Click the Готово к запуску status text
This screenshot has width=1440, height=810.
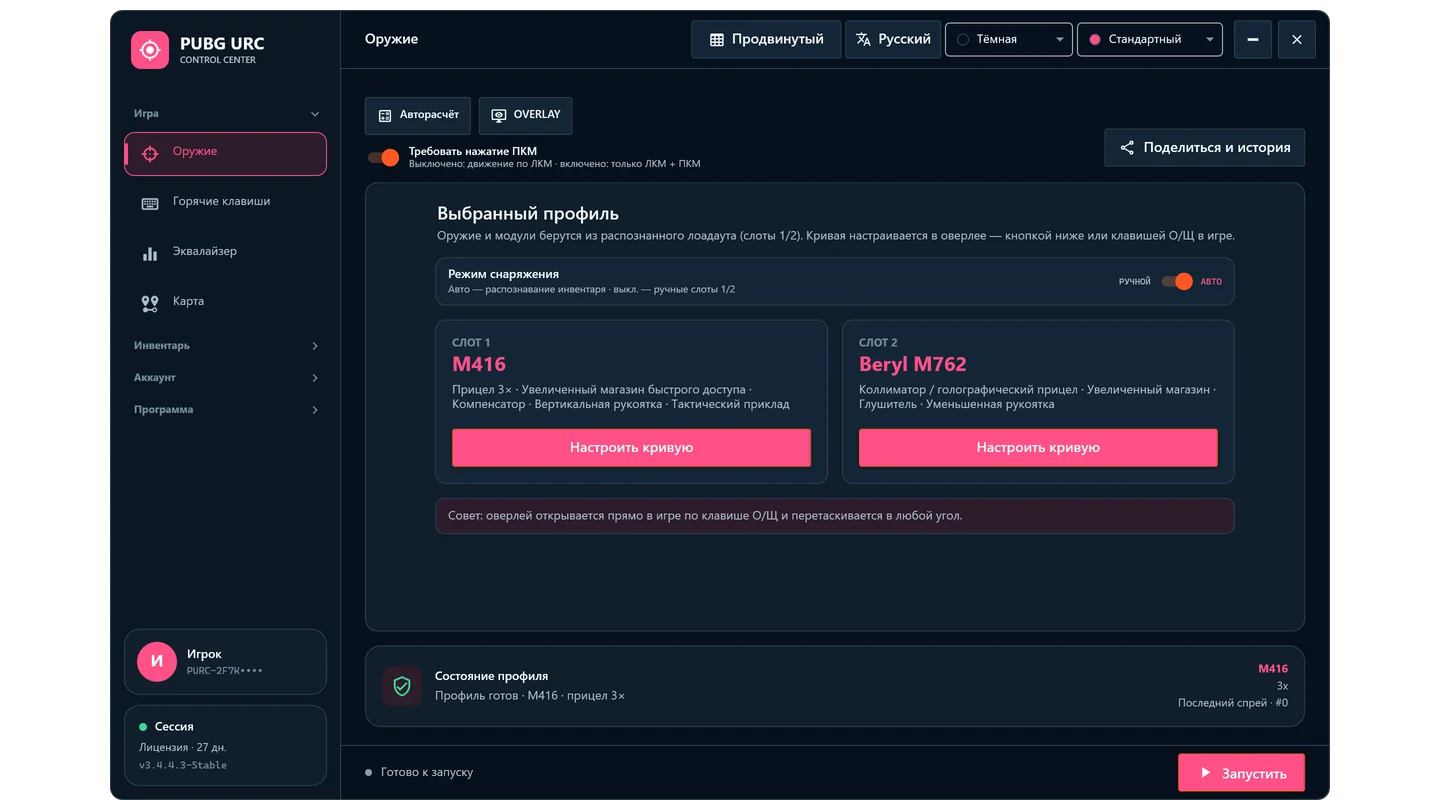pos(427,773)
